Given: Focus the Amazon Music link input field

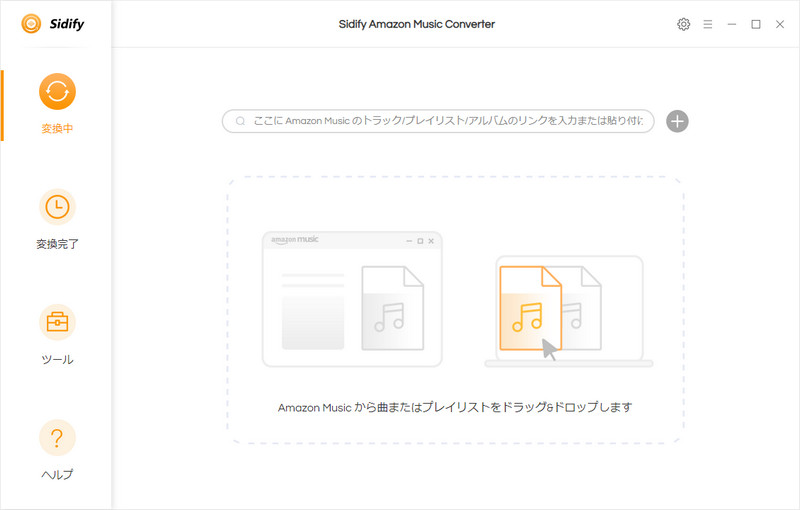Looking at the screenshot, I should (x=438, y=121).
